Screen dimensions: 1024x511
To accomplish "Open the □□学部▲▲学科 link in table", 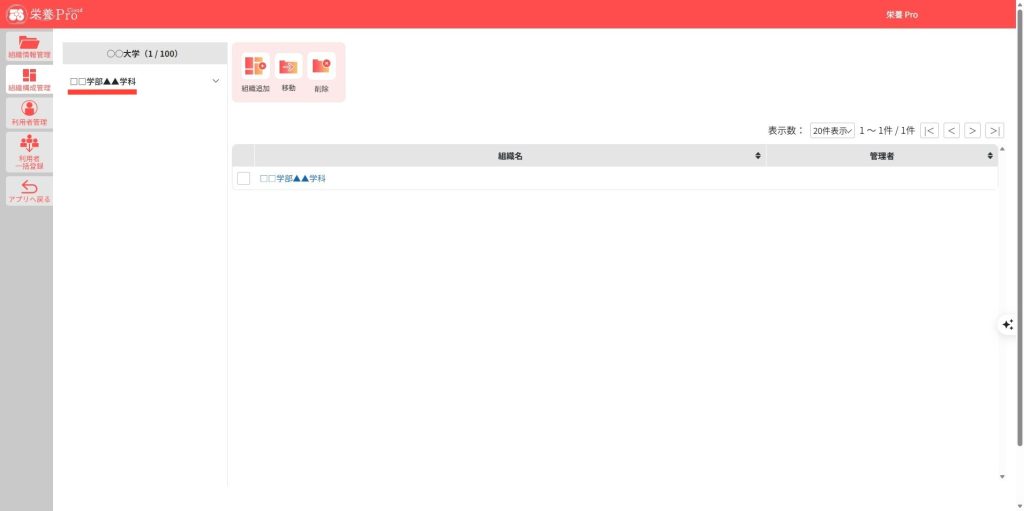I will pyautogui.click(x=293, y=178).
